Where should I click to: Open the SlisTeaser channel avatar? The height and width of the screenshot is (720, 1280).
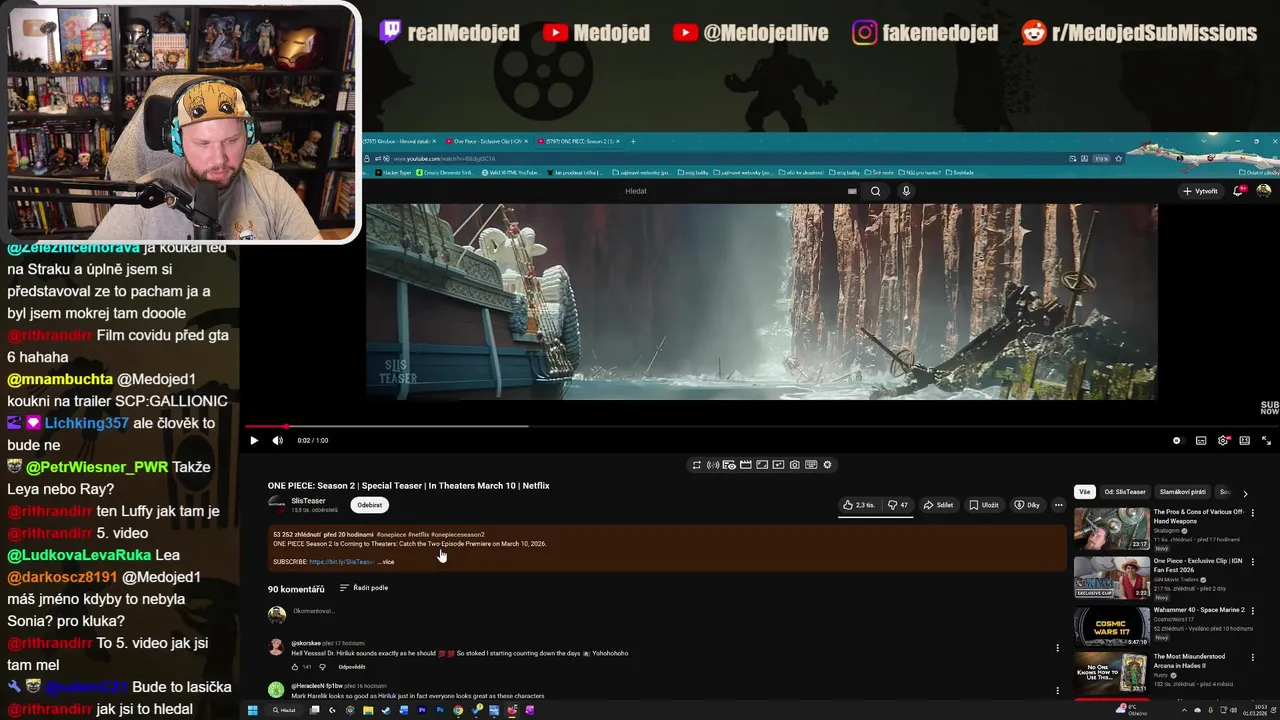click(276, 505)
